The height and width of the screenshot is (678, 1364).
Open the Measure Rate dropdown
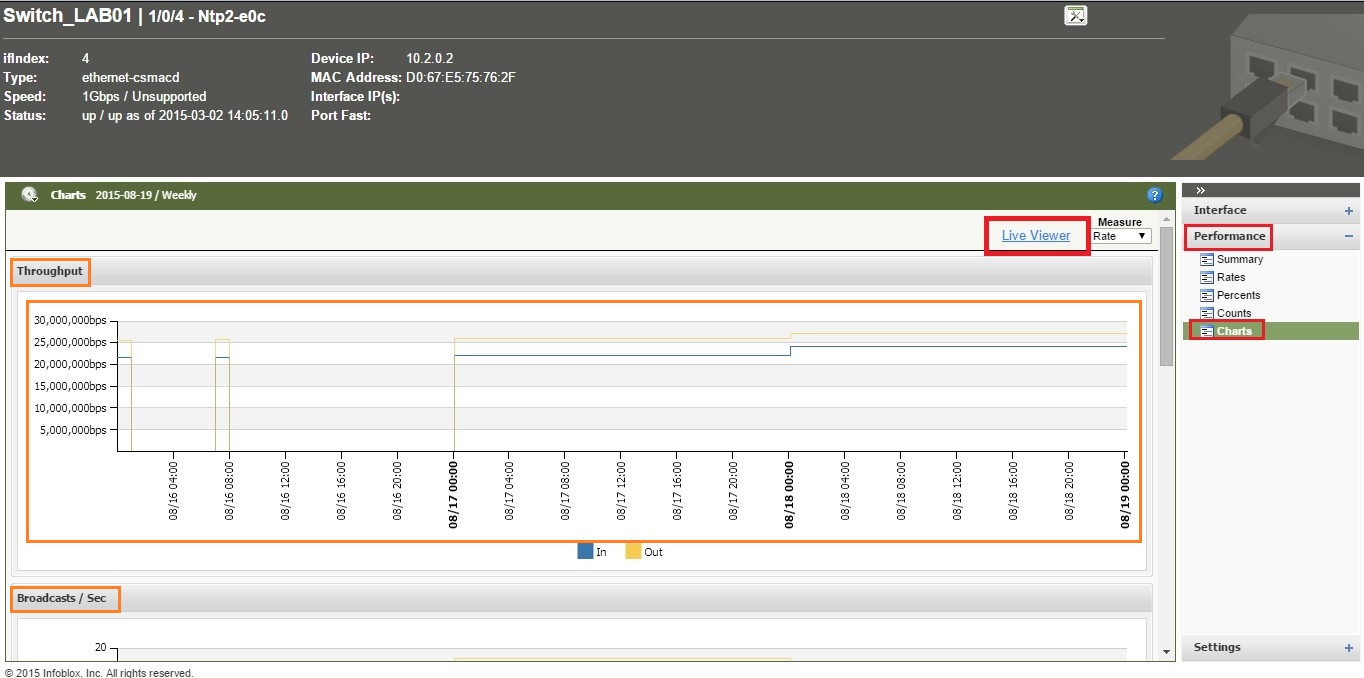click(1120, 236)
